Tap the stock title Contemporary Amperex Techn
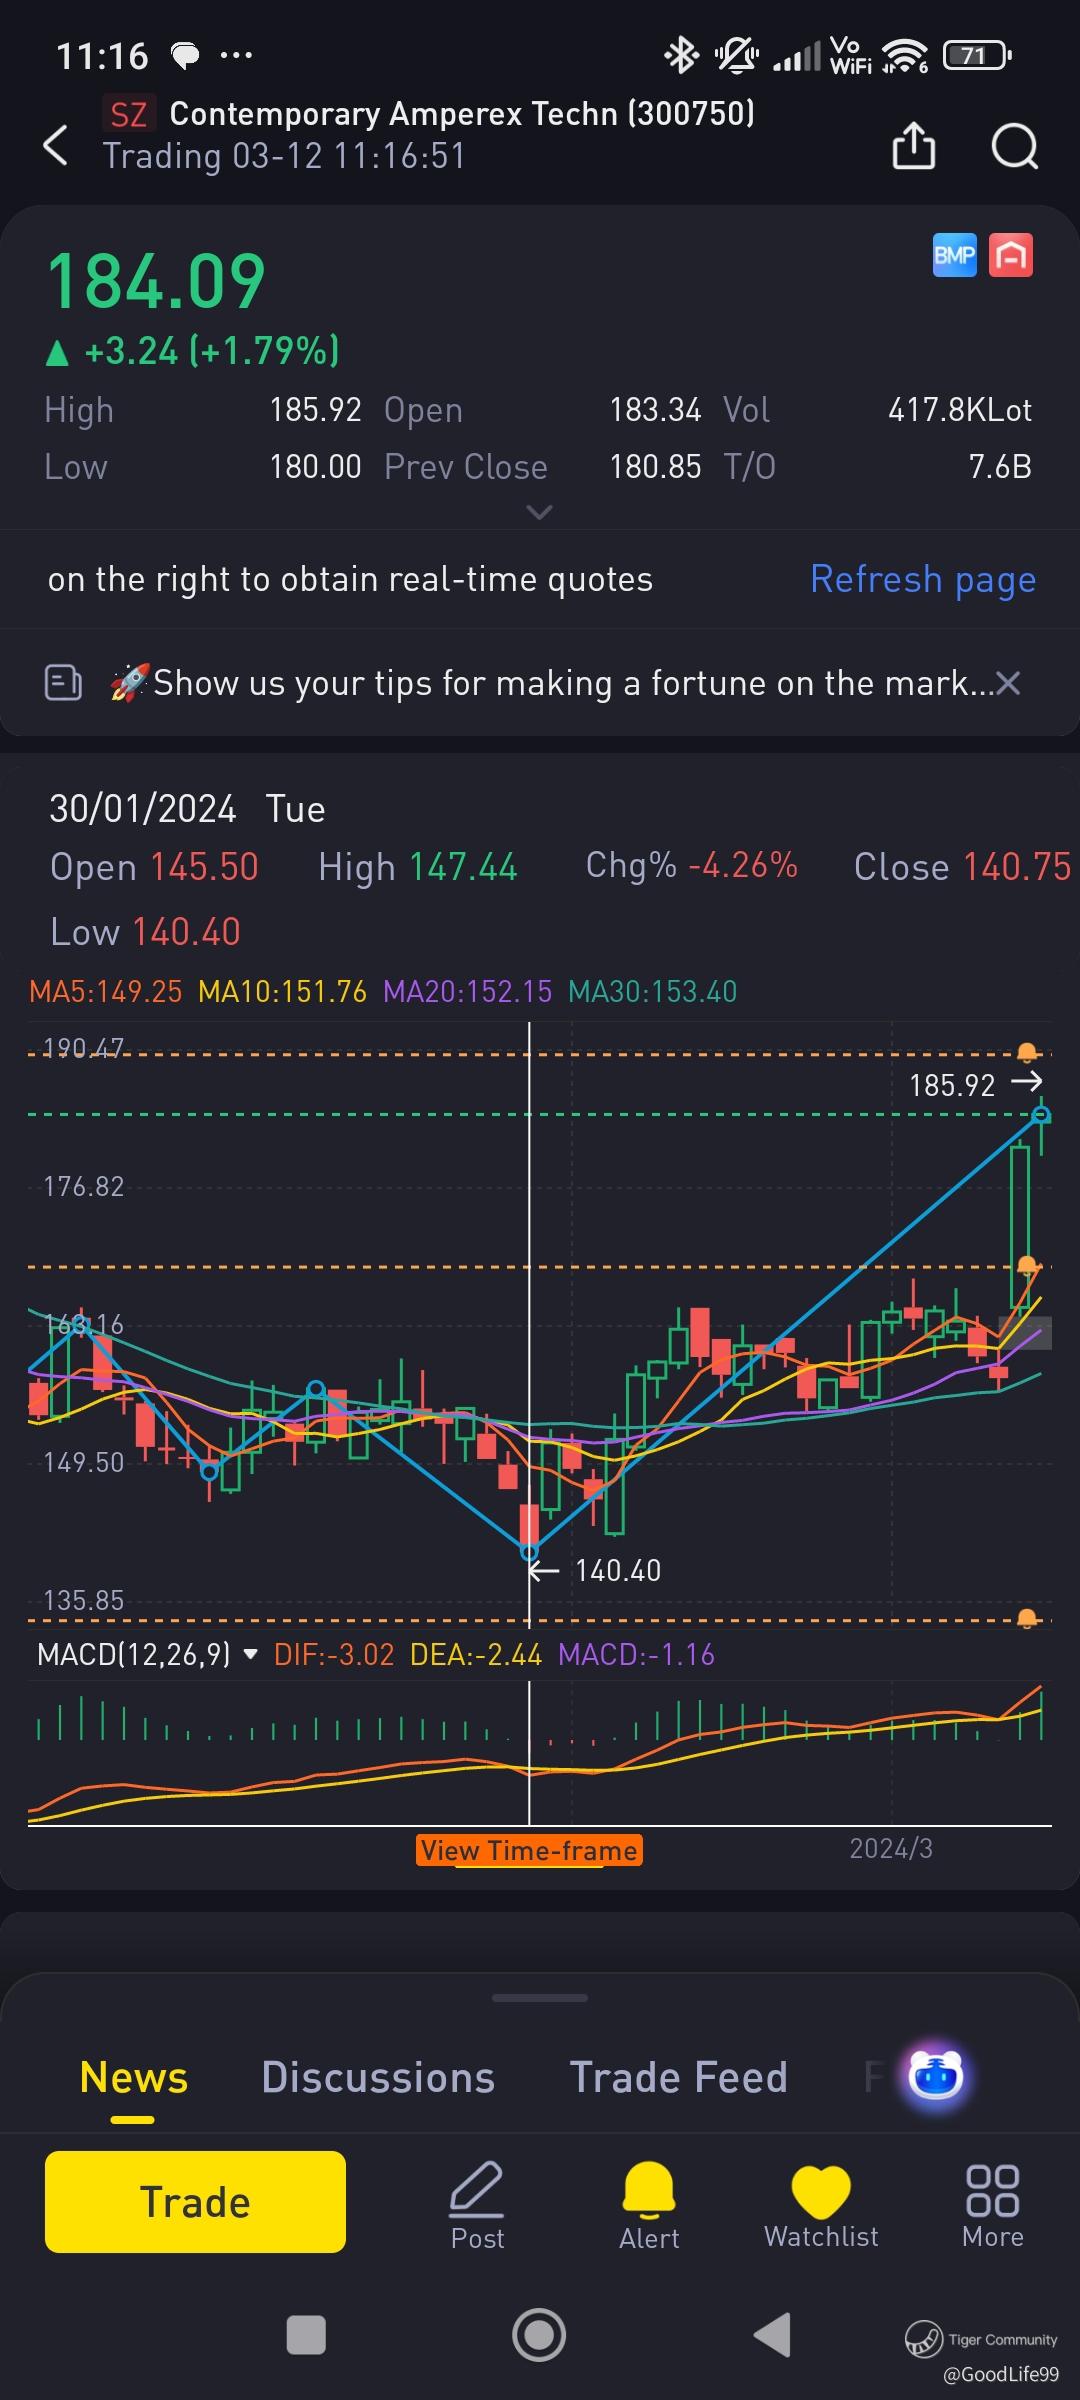The image size is (1080, 2400). pyautogui.click(x=462, y=114)
